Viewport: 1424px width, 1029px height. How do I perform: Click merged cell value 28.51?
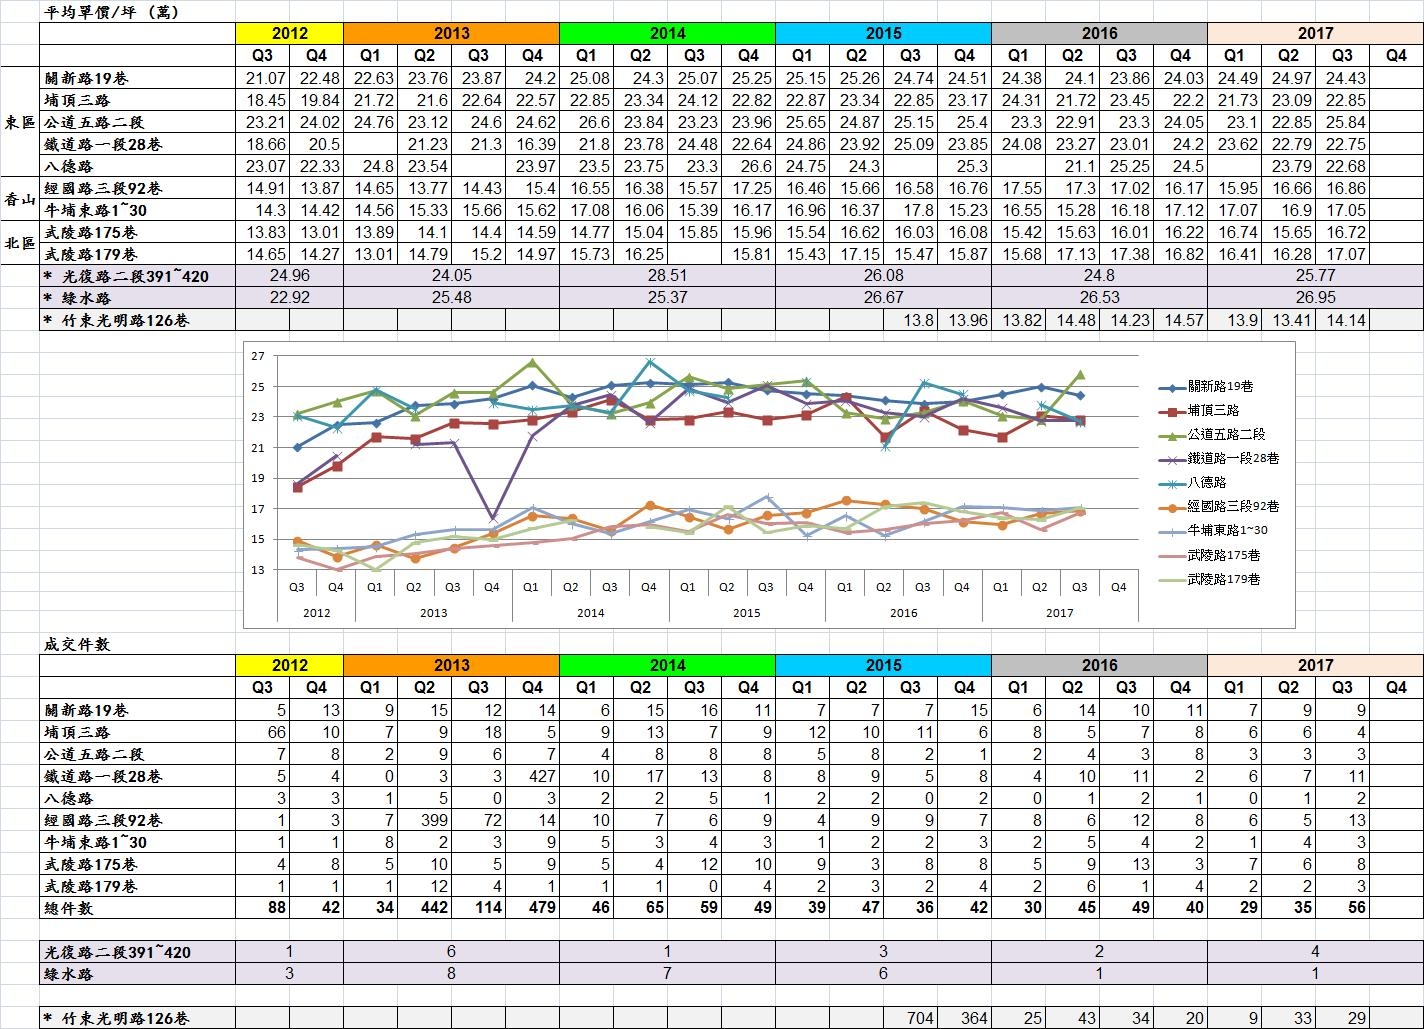(x=667, y=276)
